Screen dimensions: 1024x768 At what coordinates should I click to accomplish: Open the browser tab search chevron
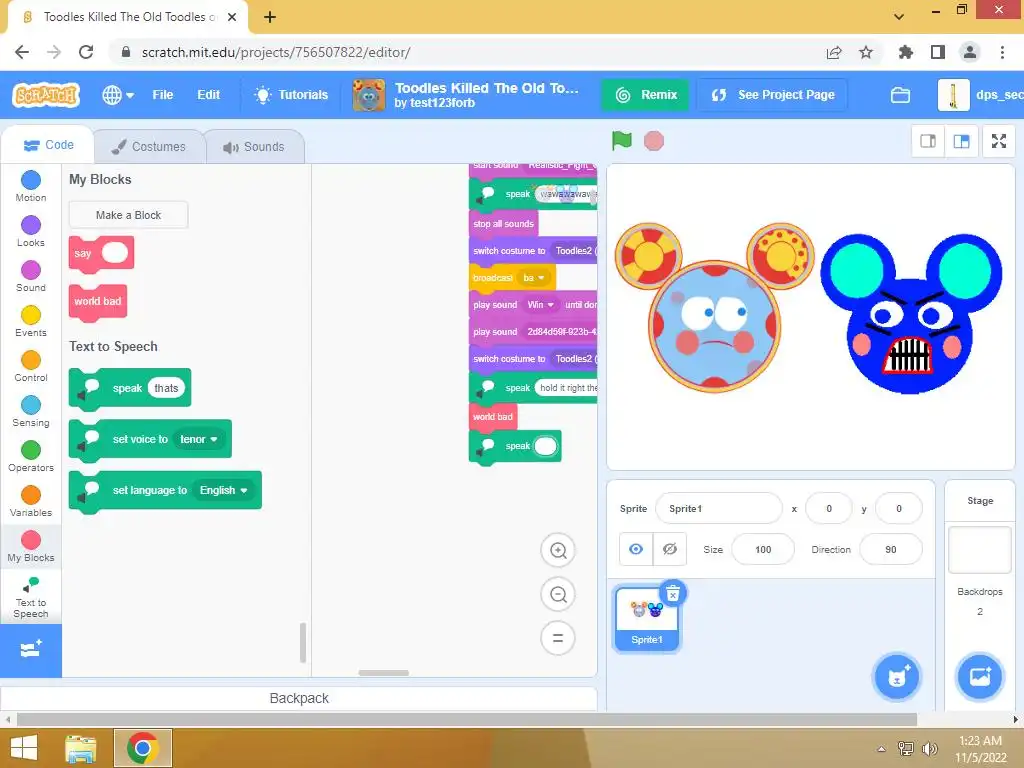tap(899, 16)
